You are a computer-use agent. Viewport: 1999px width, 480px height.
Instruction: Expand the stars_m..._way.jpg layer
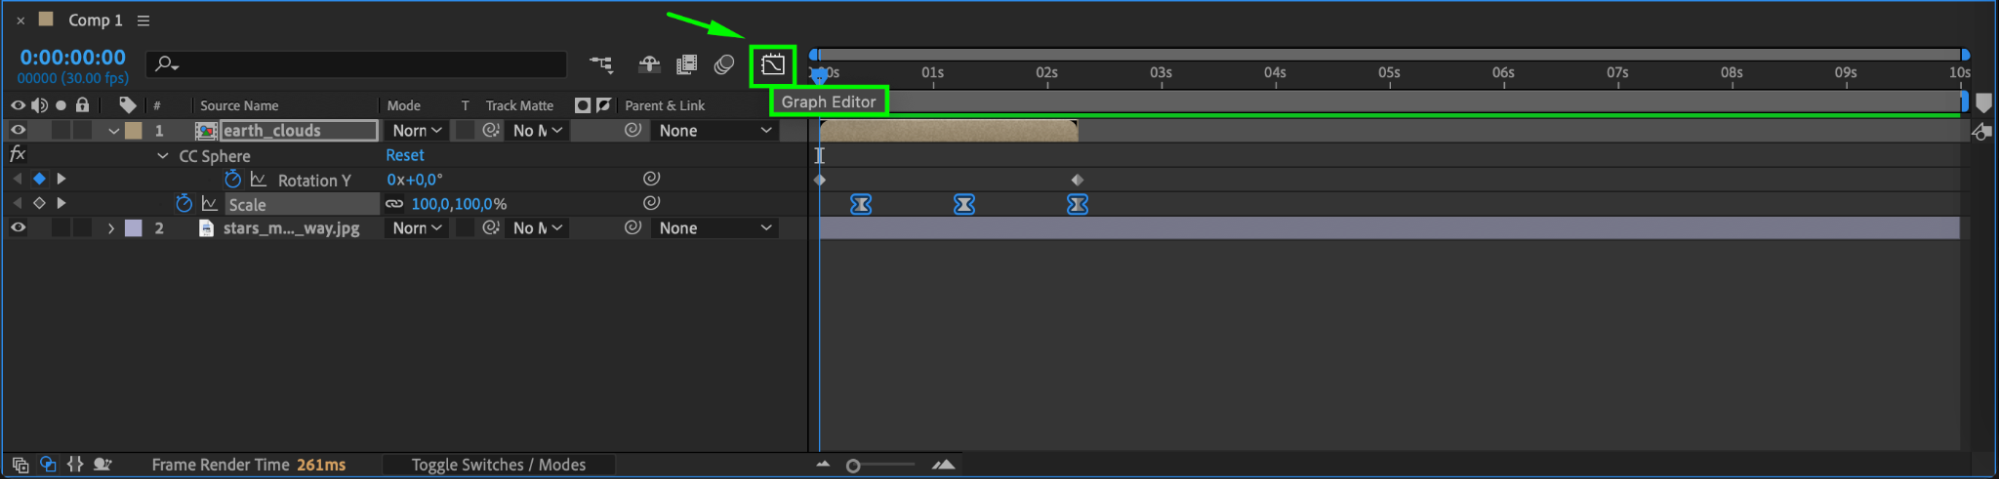tap(111, 228)
